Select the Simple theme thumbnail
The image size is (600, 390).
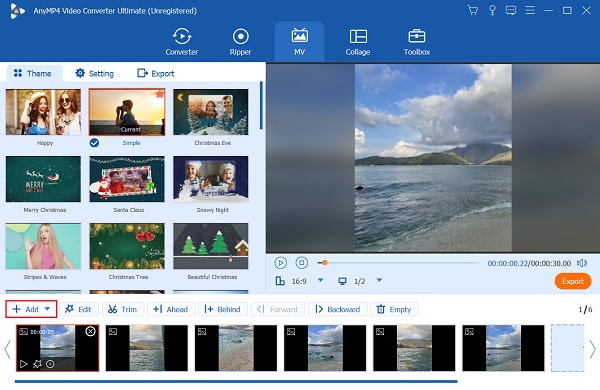[x=127, y=112]
